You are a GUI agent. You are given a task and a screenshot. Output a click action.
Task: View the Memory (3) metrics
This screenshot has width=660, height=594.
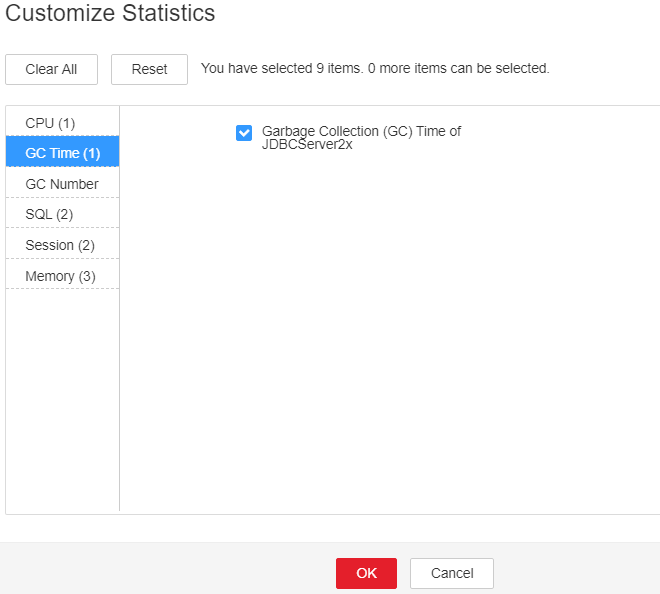62,274
